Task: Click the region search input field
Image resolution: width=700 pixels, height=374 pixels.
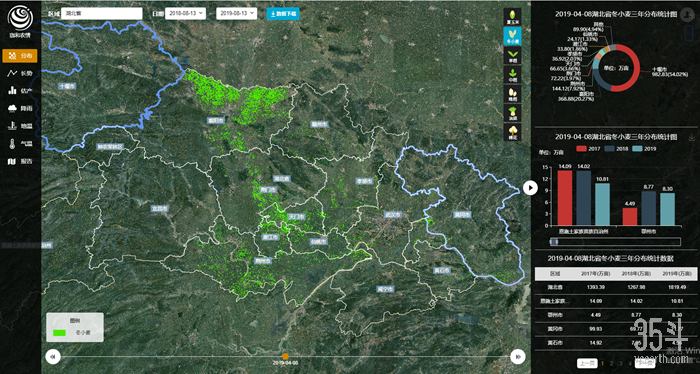Action: click(102, 13)
